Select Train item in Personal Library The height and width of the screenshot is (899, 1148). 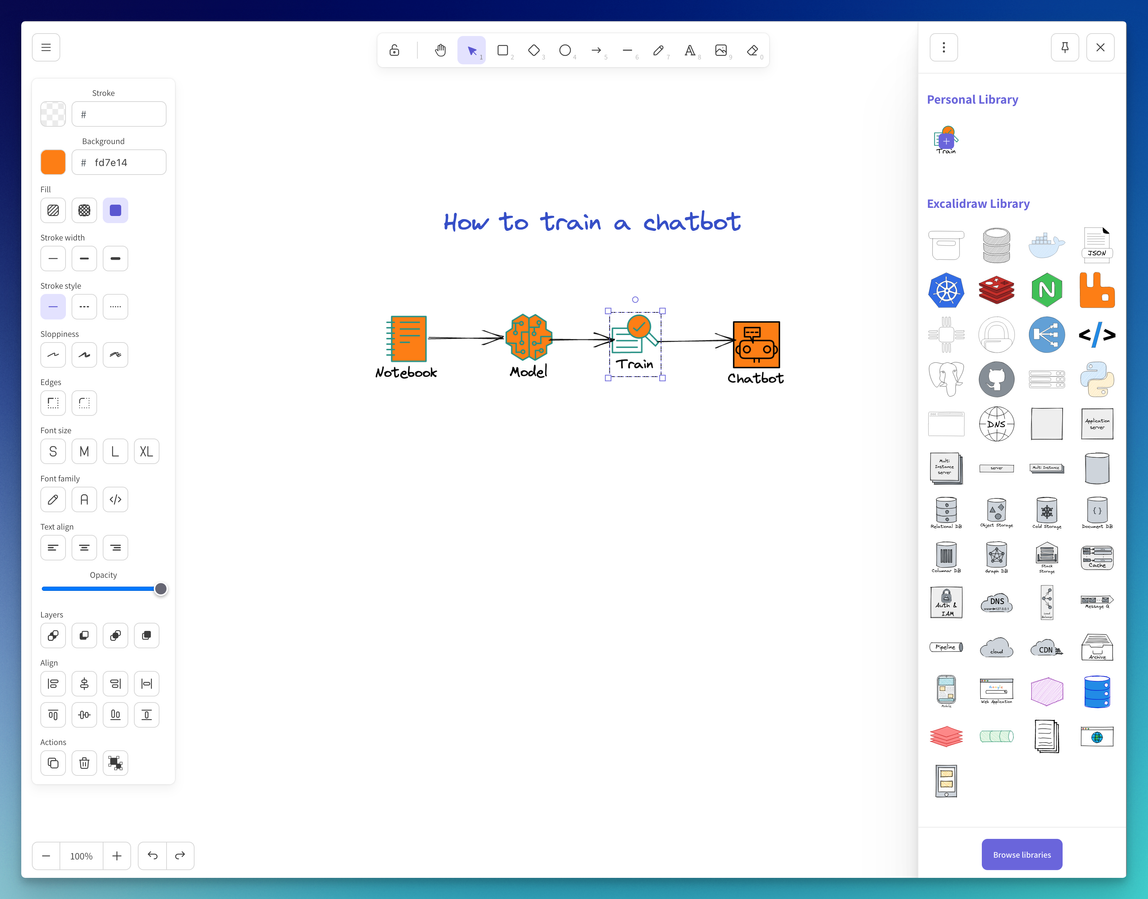(x=946, y=140)
